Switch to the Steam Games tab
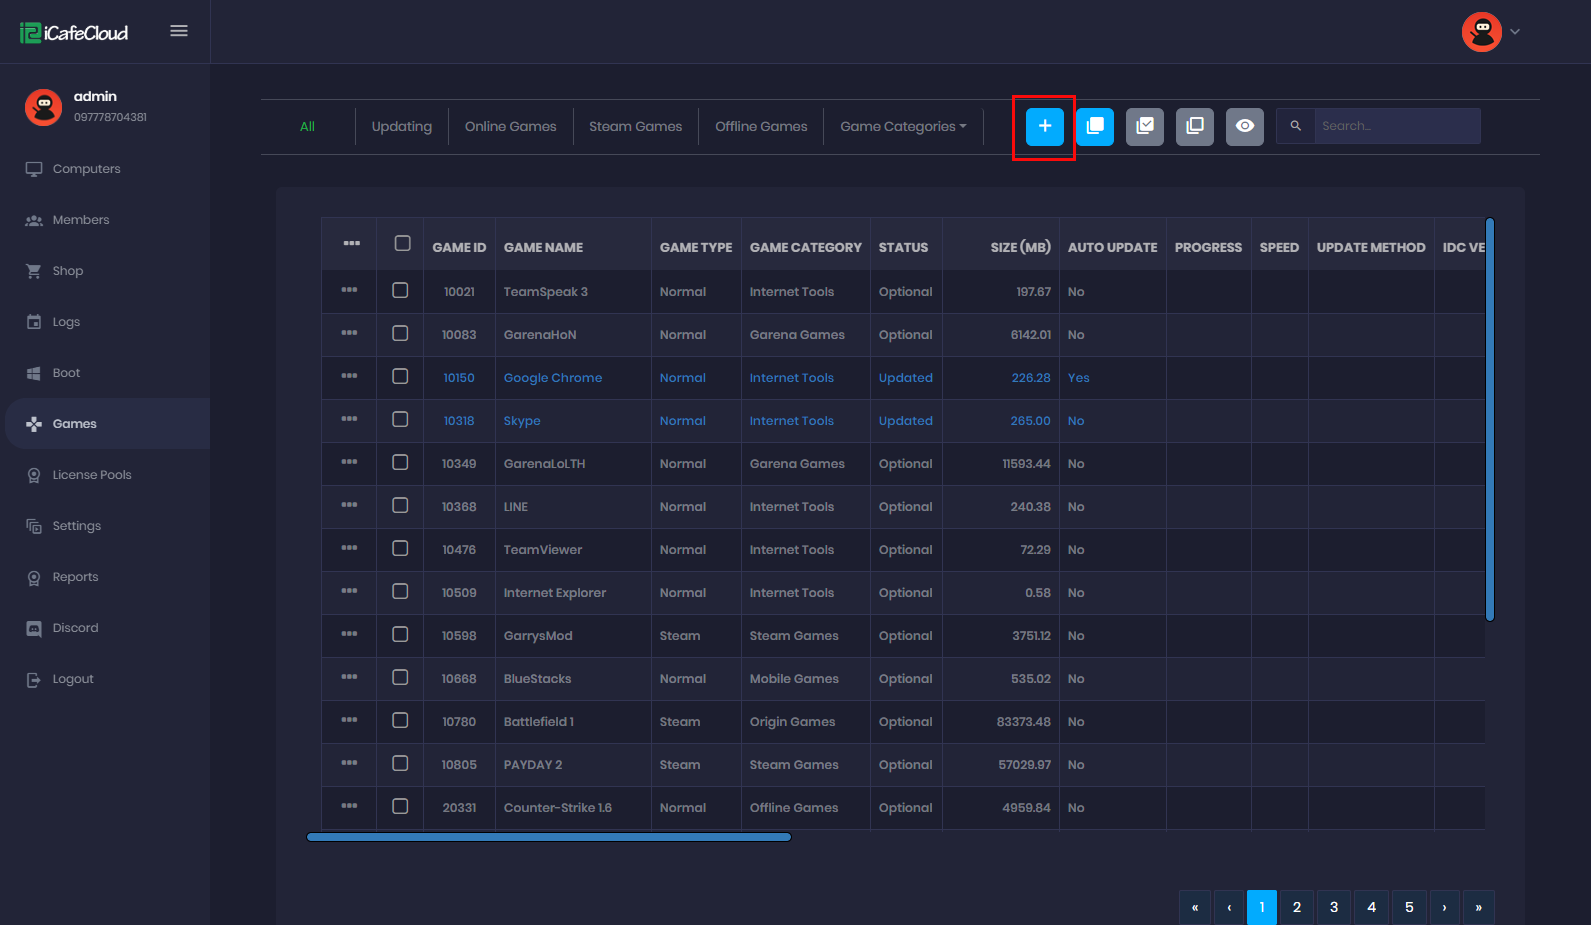The width and height of the screenshot is (1591, 925). coord(635,127)
